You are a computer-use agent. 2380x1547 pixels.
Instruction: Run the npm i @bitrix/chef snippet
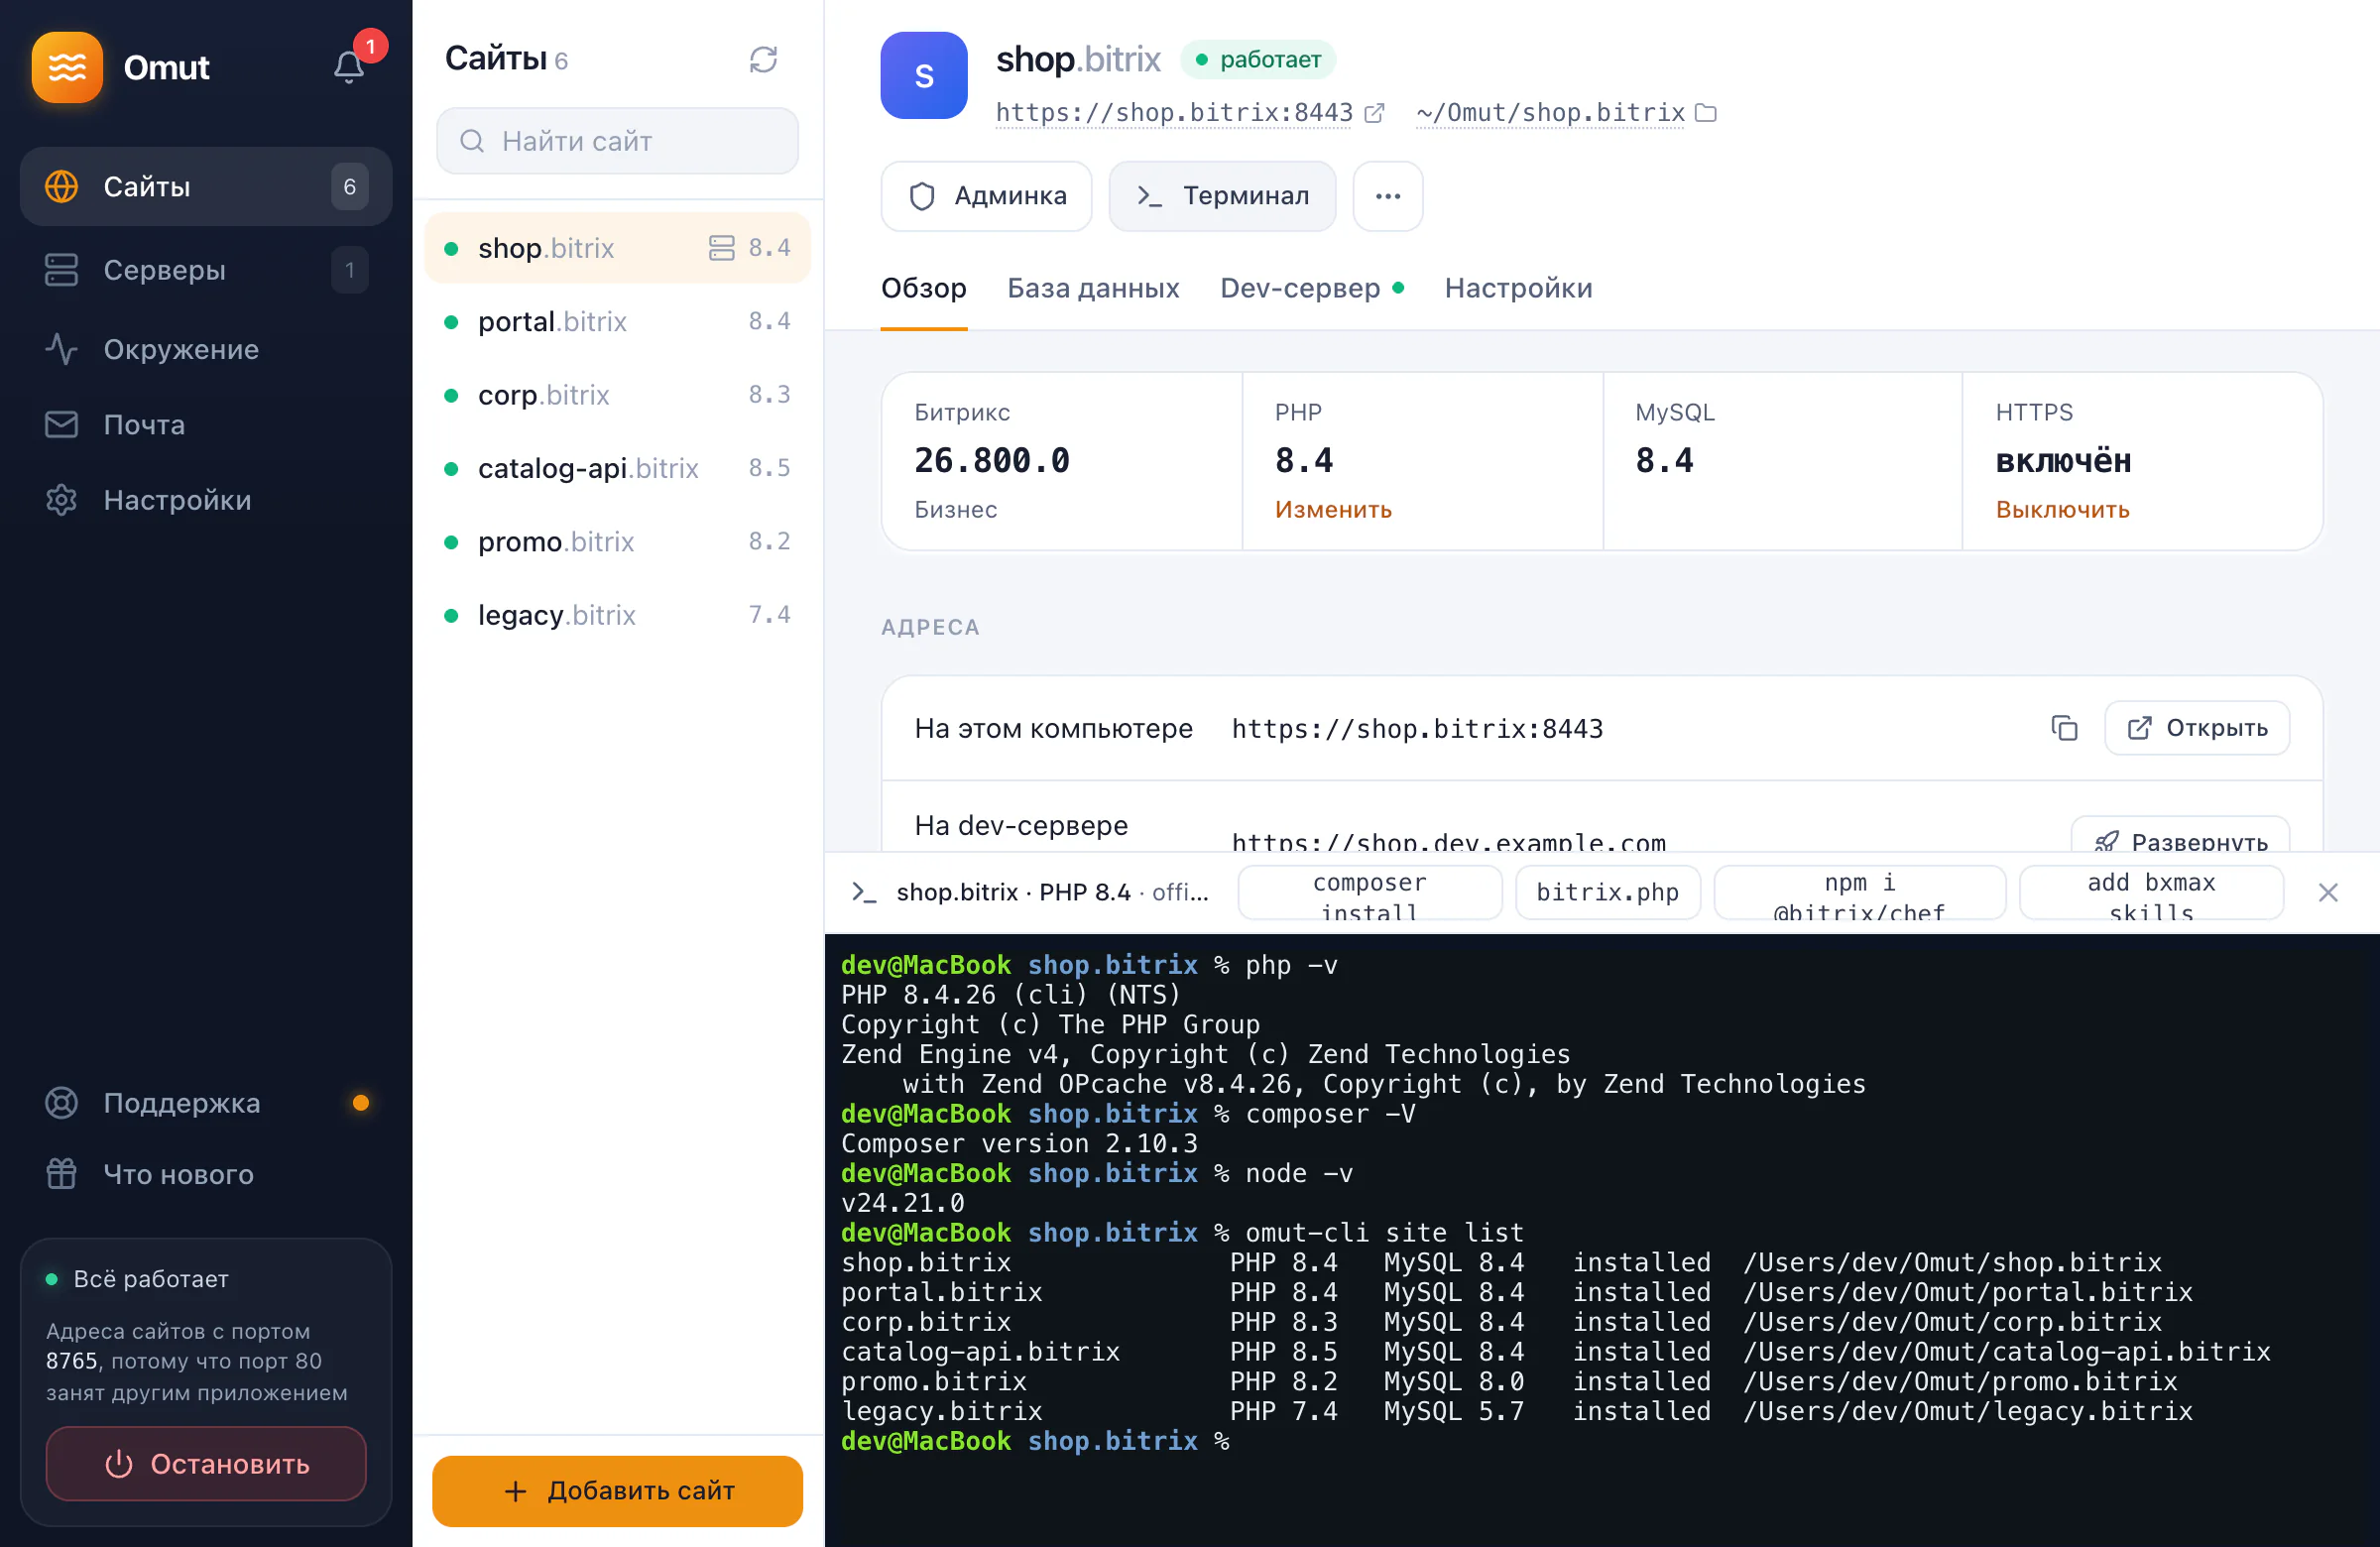point(1859,892)
